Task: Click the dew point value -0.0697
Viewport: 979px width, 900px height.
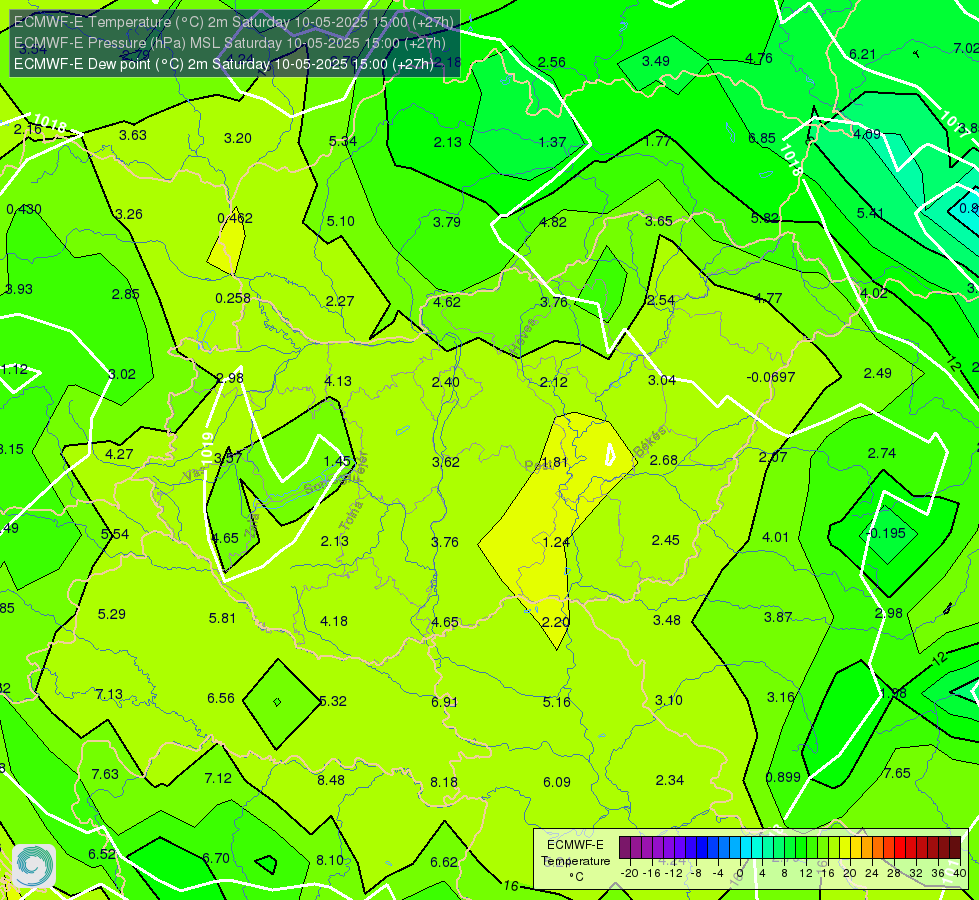Action: 770,377
